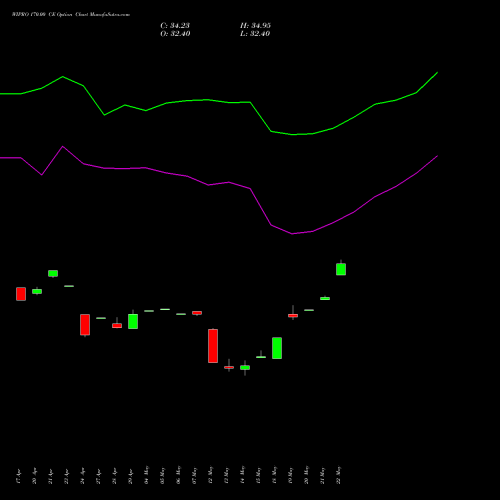Screen dimensions: 500x500
Task: Click the WIPRO option chart title text
Action: (x=71, y=15)
